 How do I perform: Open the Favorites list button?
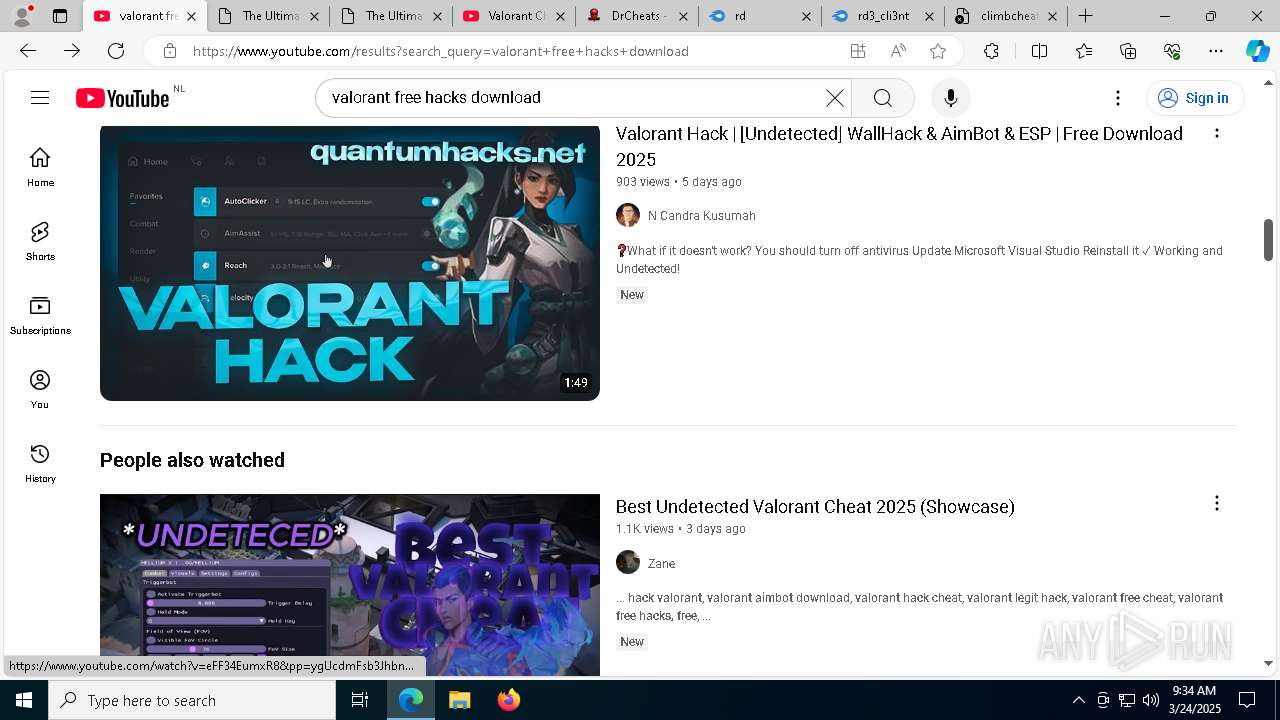click(x=1084, y=51)
